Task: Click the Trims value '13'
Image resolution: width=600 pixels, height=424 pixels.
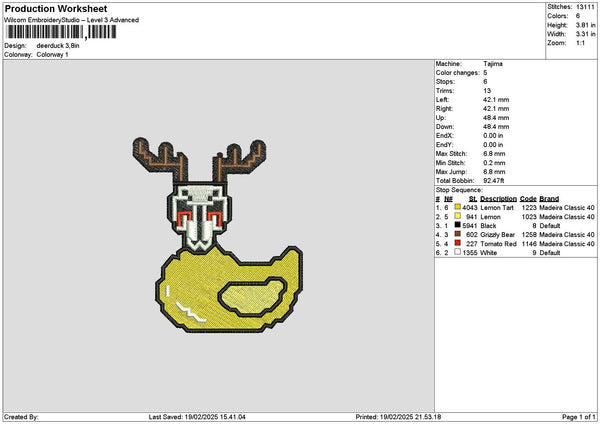Action: click(x=487, y=91)
